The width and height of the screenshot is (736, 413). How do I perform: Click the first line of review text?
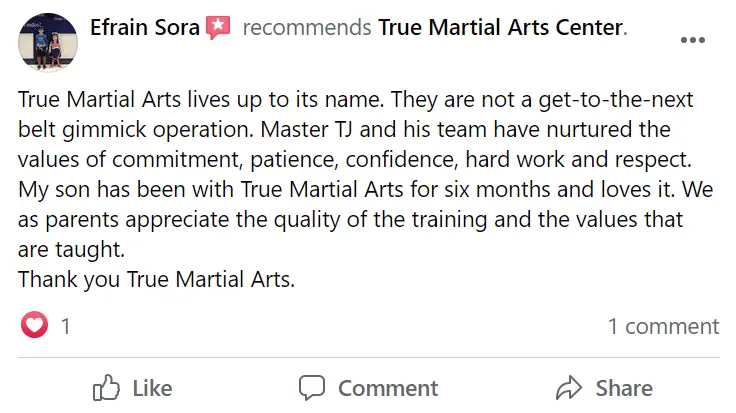[355, 100]
